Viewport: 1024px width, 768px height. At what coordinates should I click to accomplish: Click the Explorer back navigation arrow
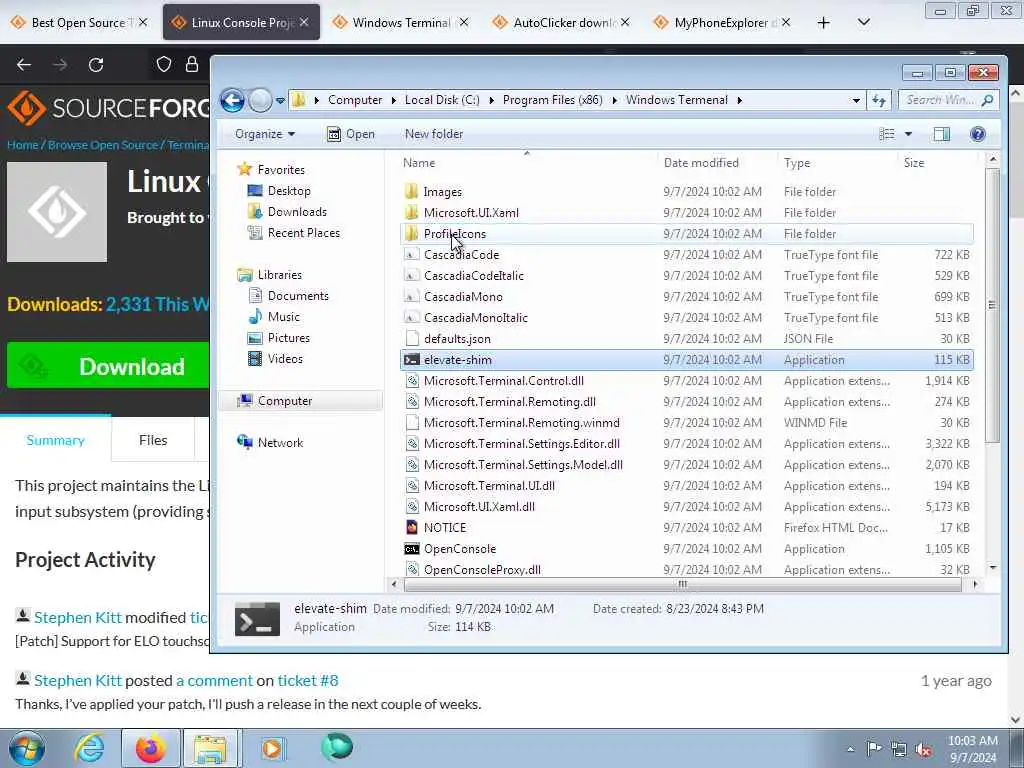pyautogui.click(x=232, y=101)
